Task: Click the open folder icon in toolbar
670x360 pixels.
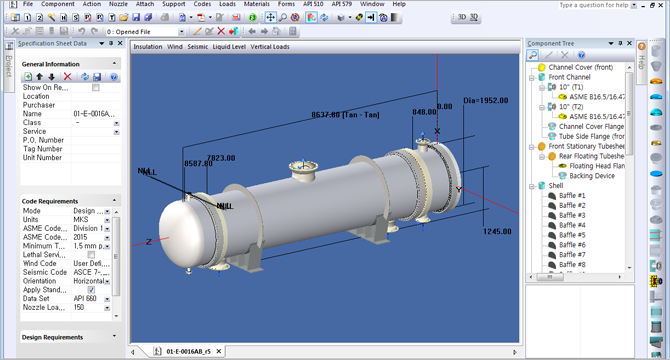Action: pos(124,18)
